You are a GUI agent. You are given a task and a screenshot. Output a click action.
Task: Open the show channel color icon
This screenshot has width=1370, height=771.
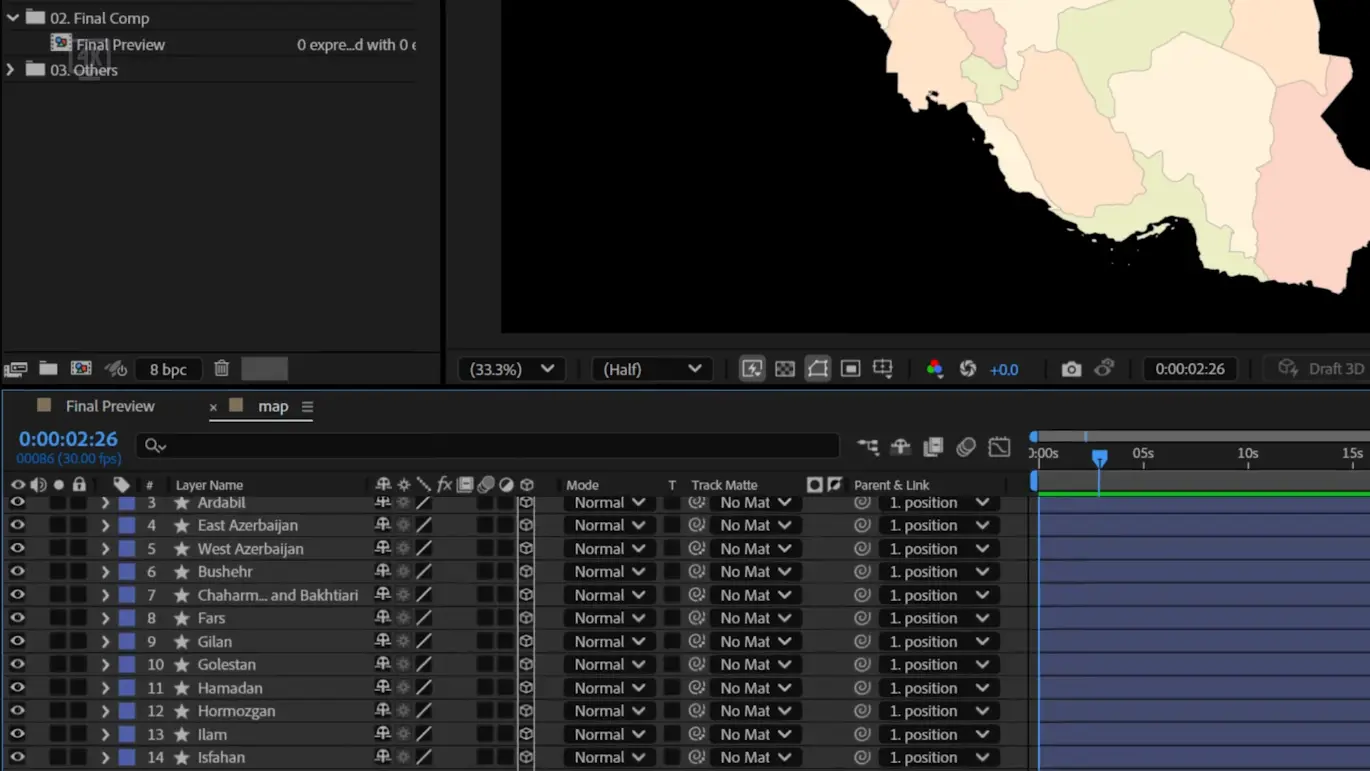coord(934,369)
